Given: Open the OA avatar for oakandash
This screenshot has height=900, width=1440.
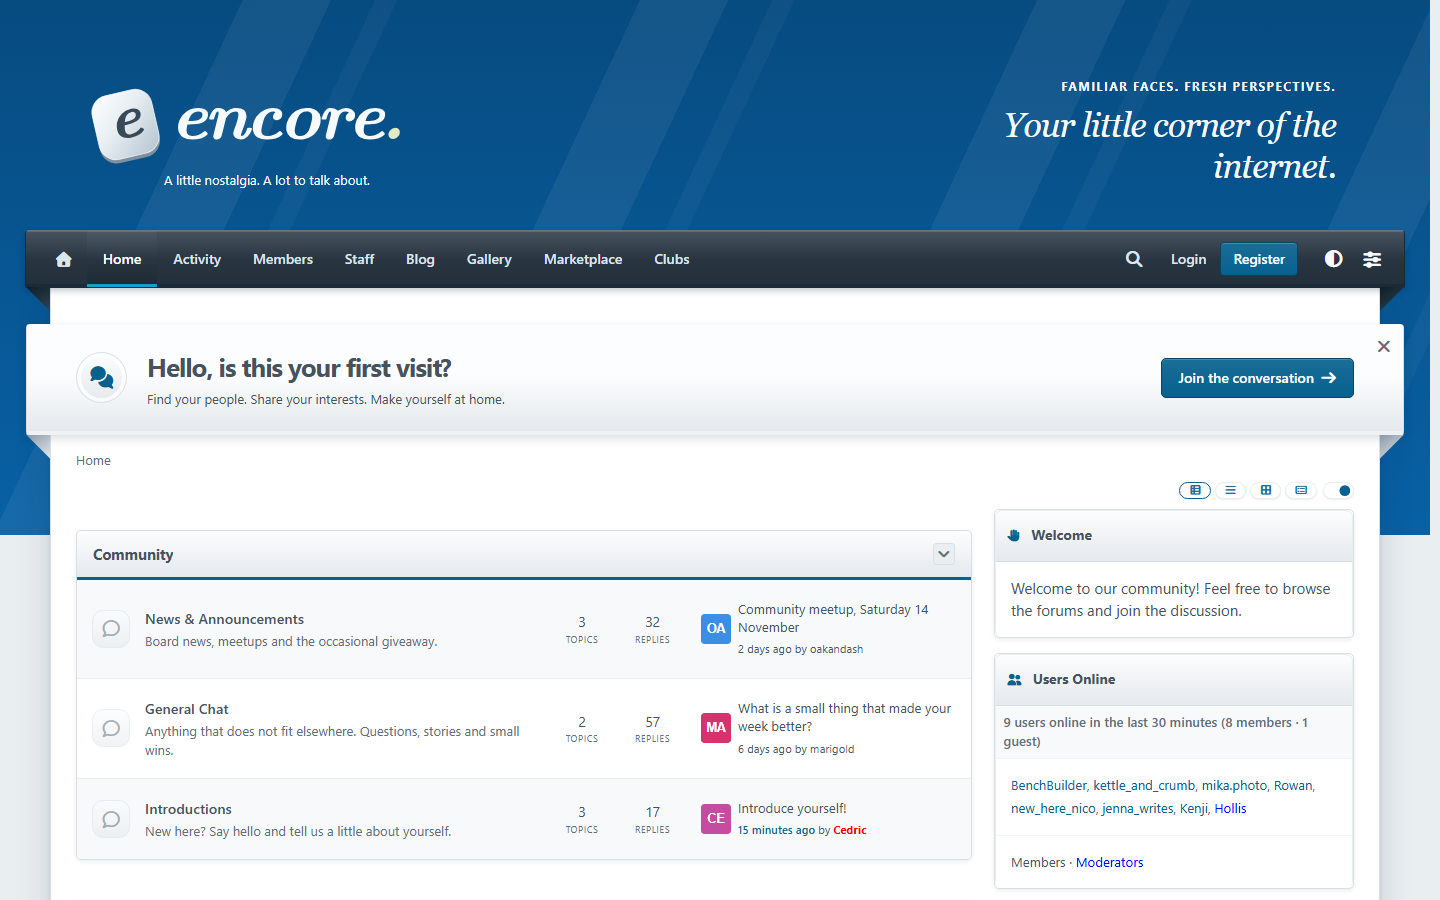Looking at the screenshot, I should [716, 629].
